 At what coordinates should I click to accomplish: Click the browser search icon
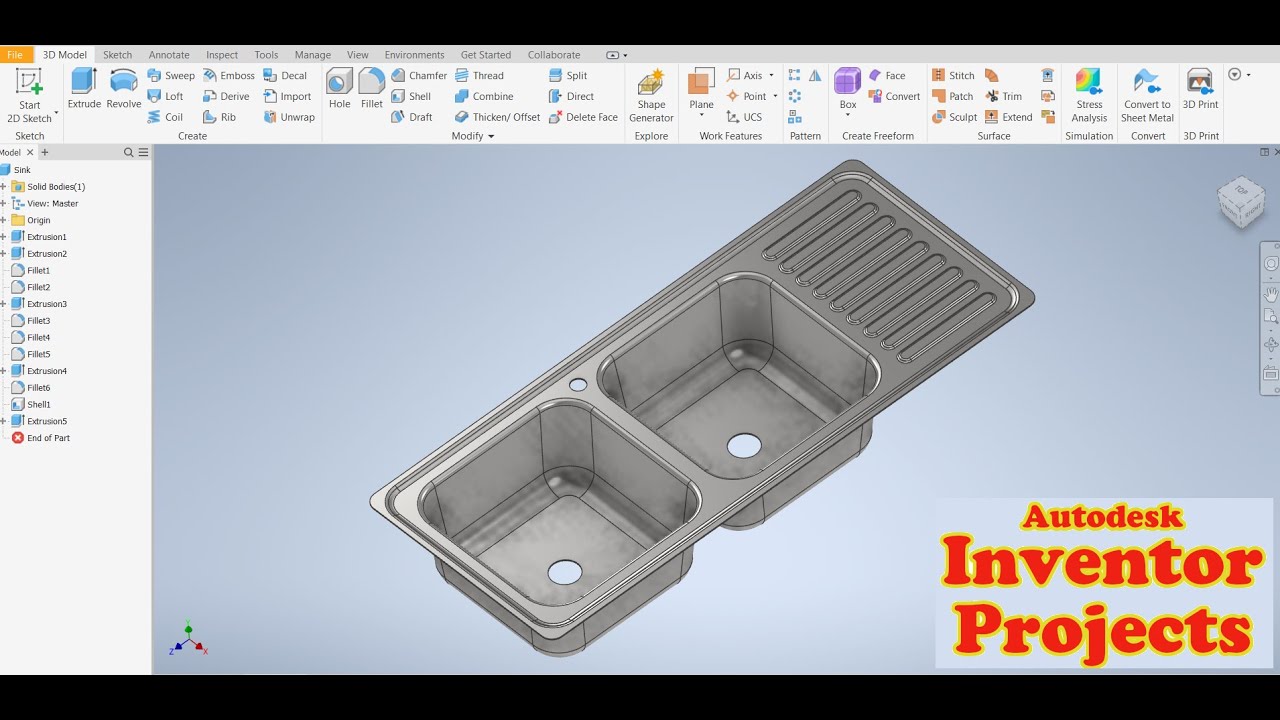pyautogui.click(x=128, y=153)
